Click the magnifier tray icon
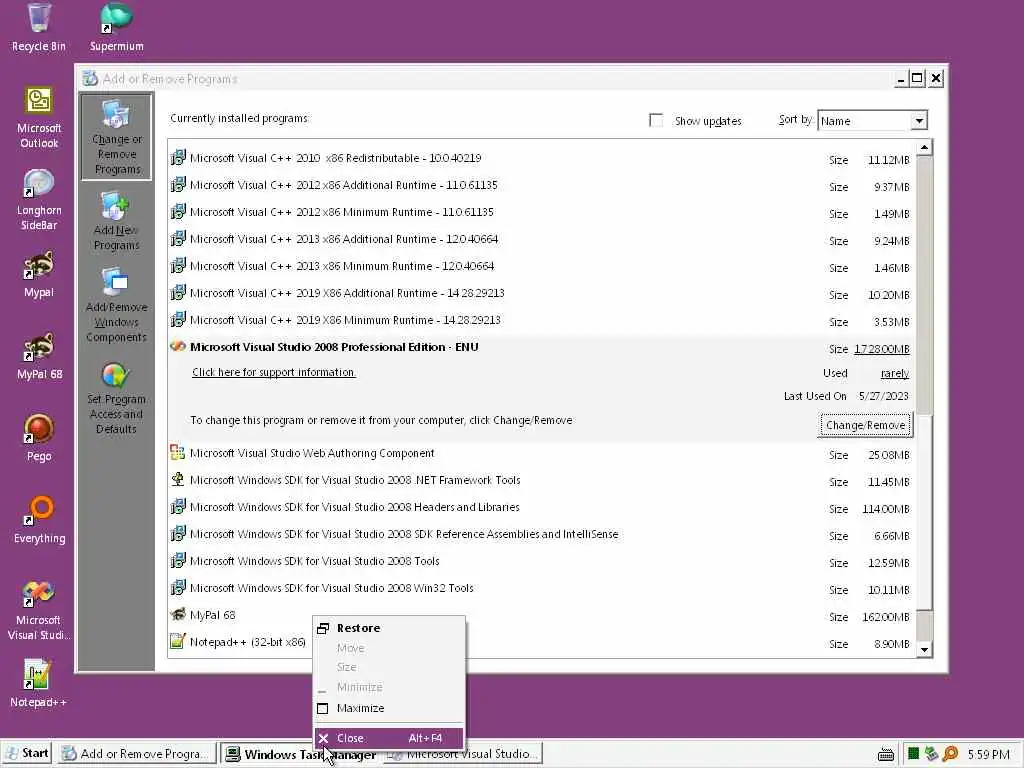The height and width of the screenshot is (768, 1024). point(950,754)
